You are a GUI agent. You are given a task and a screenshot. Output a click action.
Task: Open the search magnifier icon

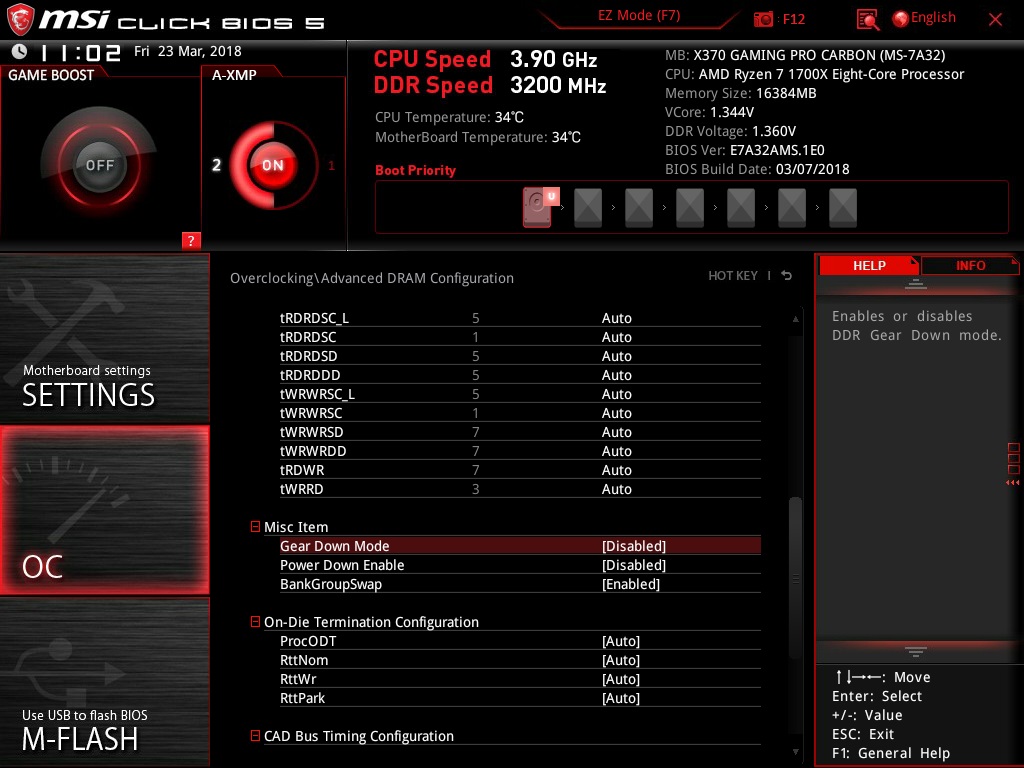point(867,20)
